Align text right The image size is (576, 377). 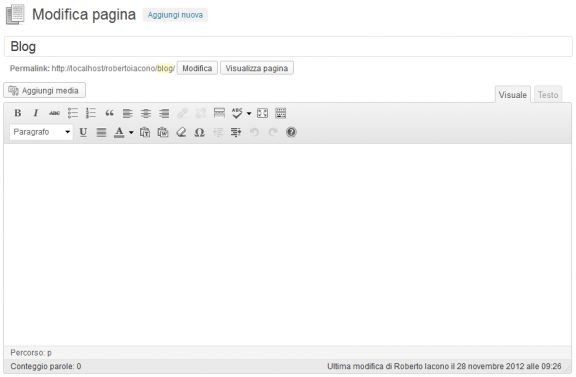pyautogui.click(x=164, y=113)
